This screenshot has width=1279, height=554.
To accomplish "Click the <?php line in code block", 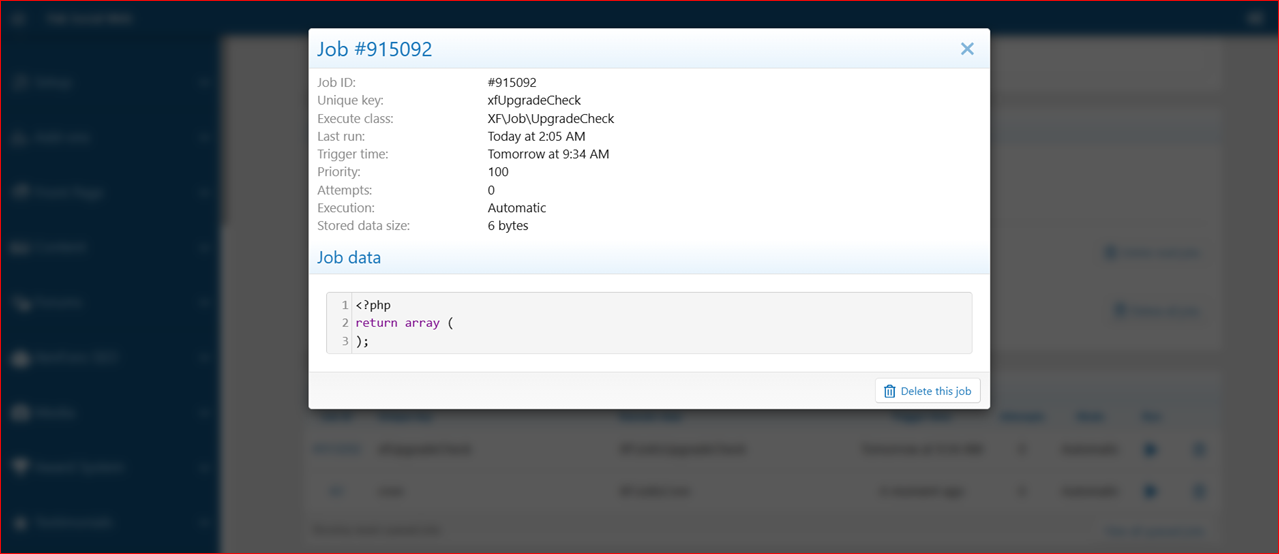I will tap(373, 305).
